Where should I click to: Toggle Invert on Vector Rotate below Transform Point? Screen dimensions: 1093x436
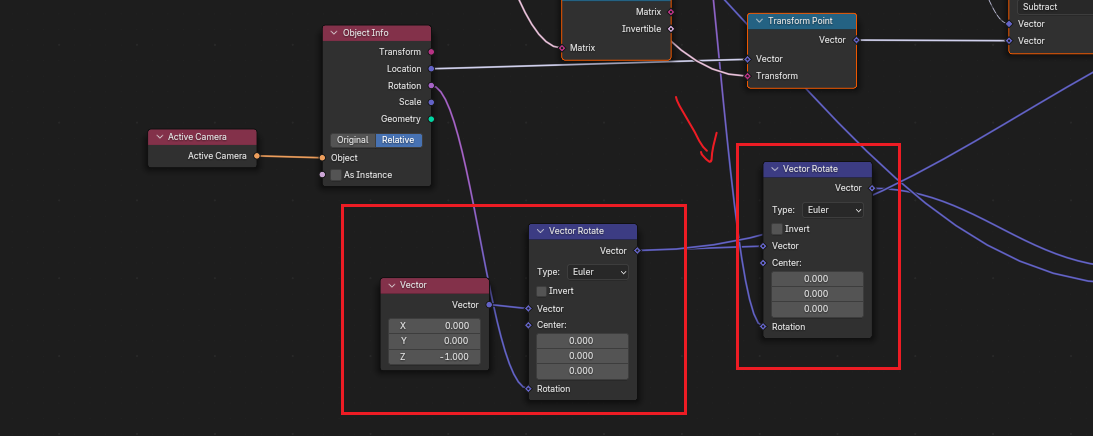(x=777, y=229)
